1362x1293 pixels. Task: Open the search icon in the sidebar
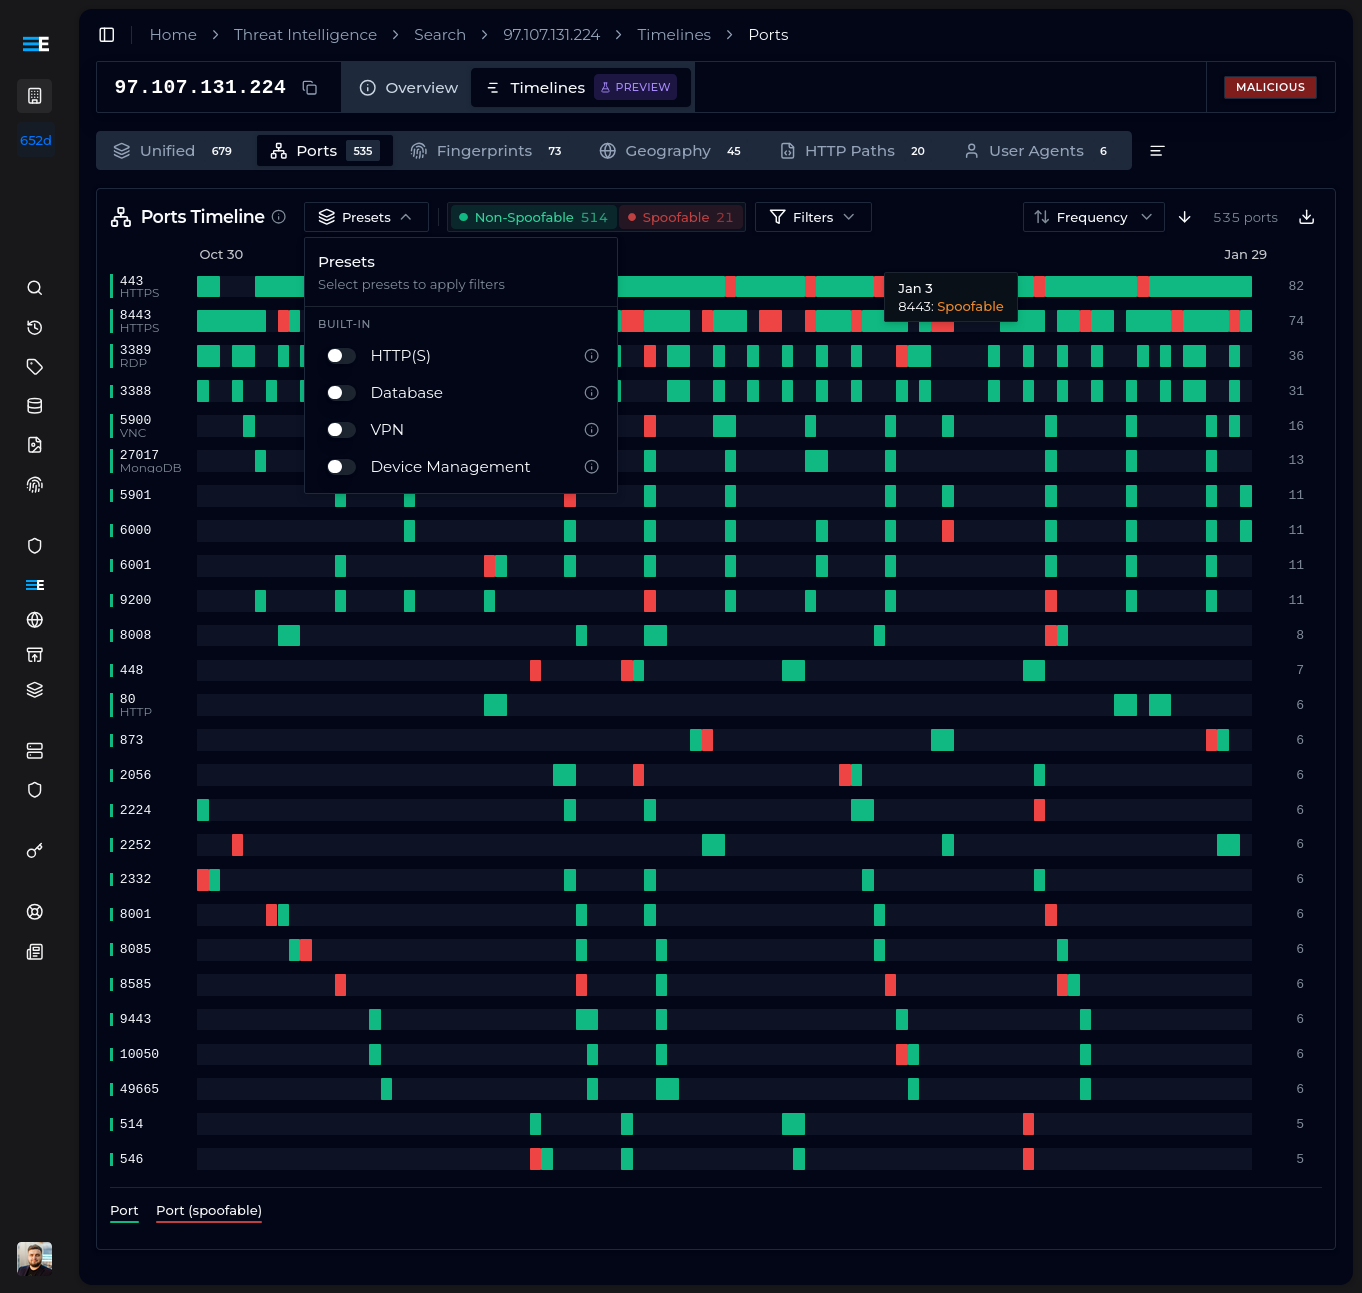pyautogui.click(x=34, y=287)
